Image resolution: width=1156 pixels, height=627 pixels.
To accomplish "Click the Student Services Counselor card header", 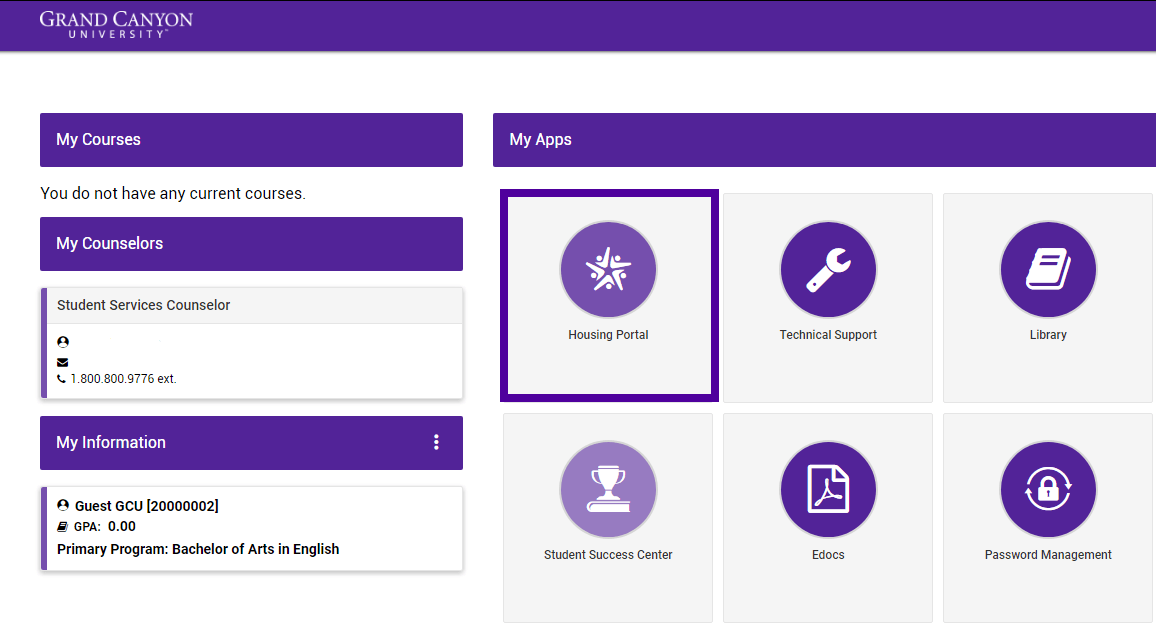I will (253, 305).
